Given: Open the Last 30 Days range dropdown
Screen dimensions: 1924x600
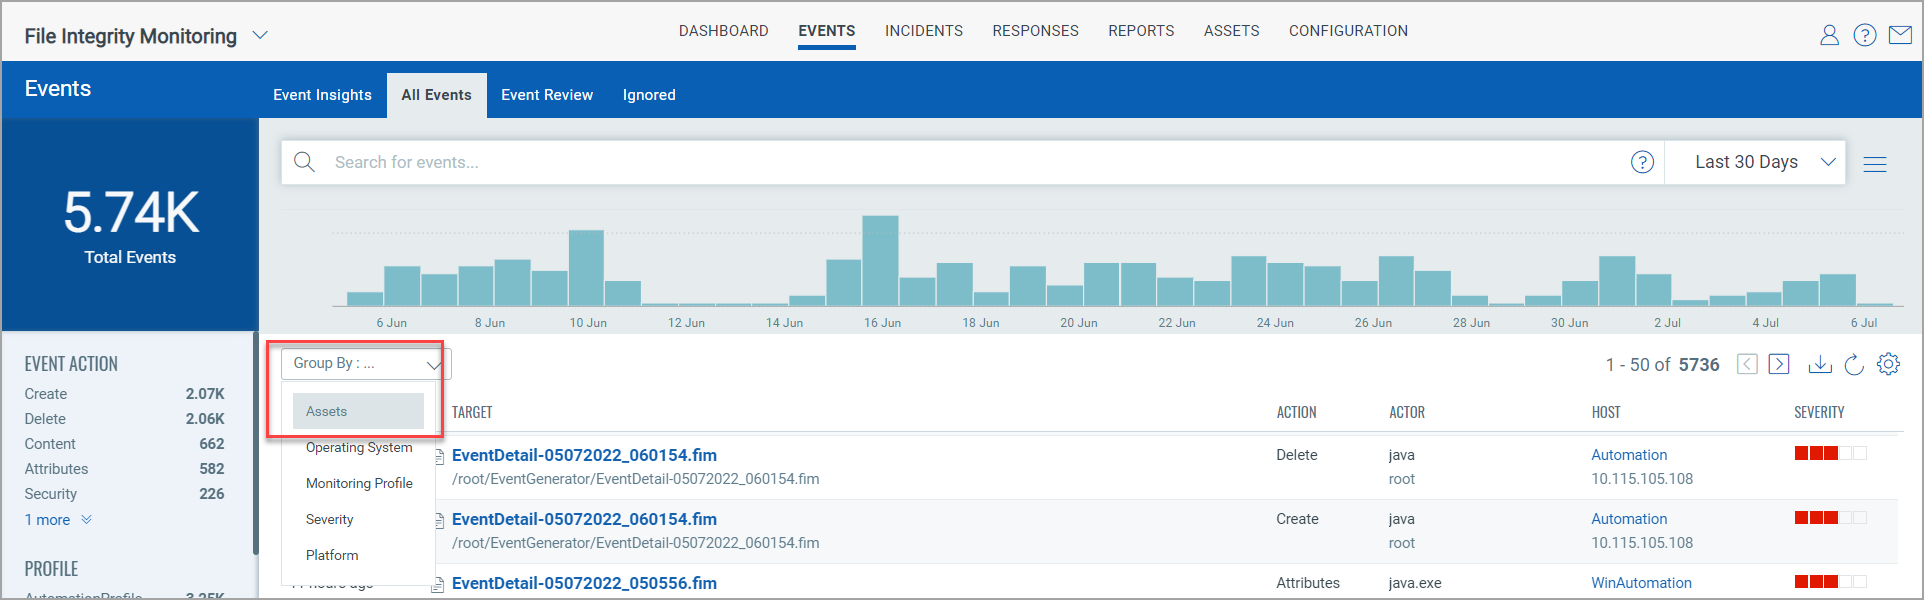Looking at the screenshot, I should [x=1765, y=162].
